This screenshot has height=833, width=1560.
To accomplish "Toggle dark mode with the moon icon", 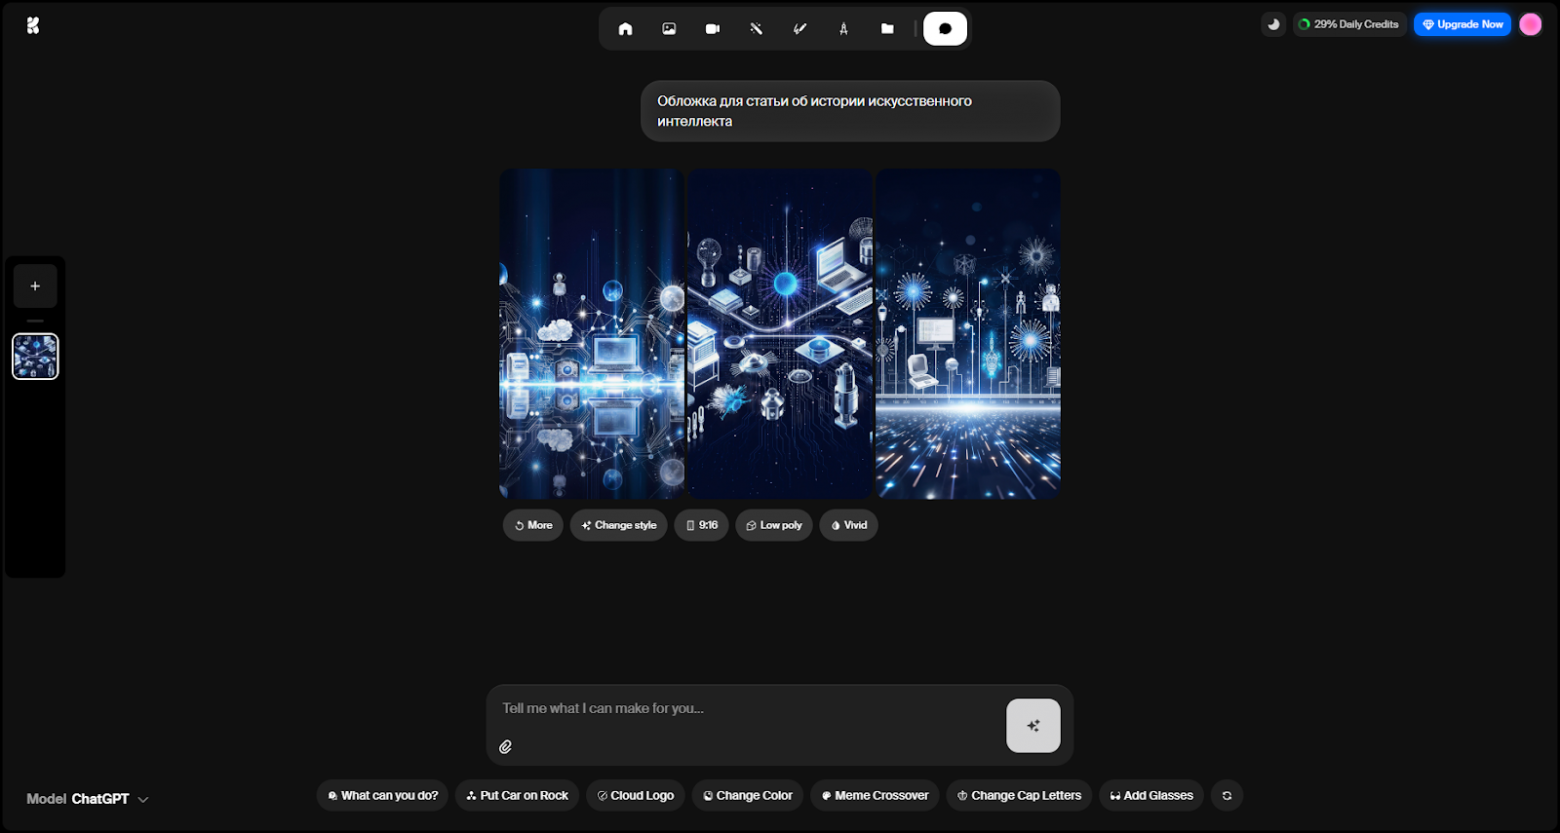I will coord(1272,23).
